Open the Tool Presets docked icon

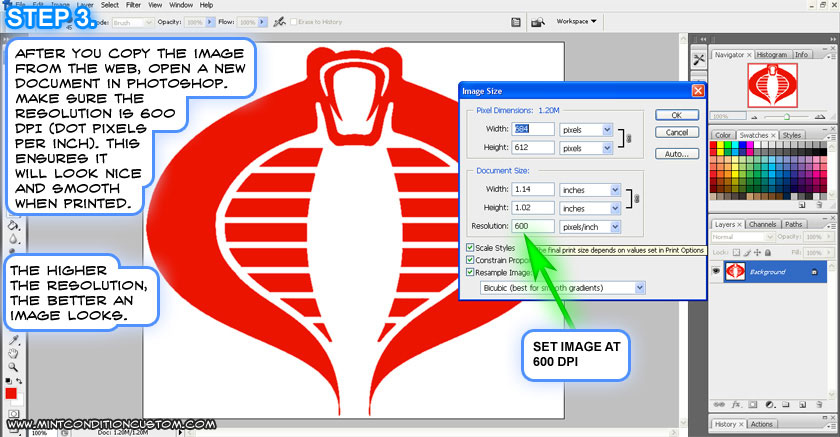coord(699,59)
